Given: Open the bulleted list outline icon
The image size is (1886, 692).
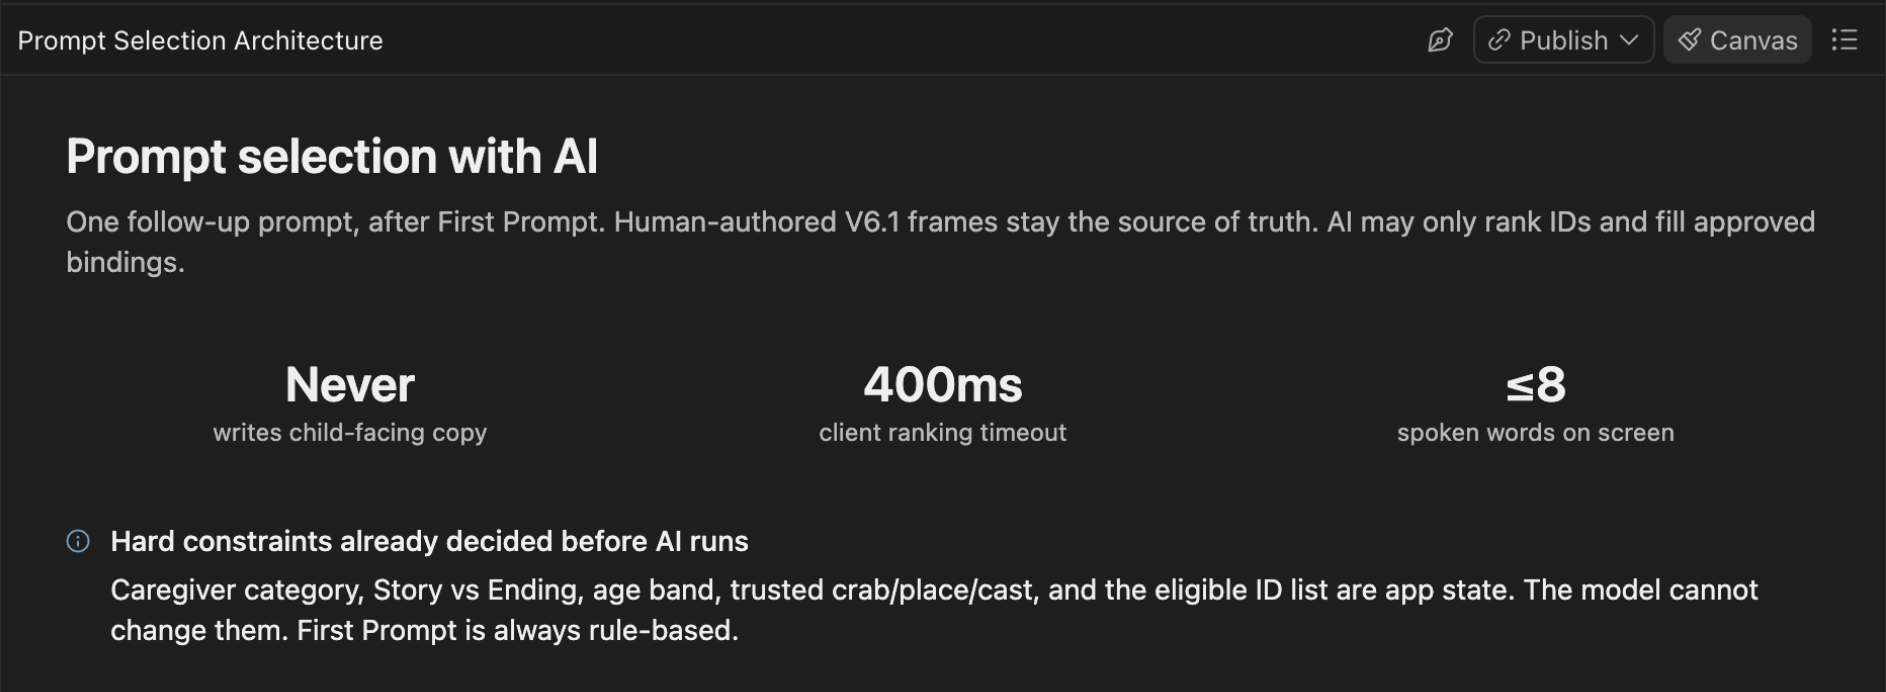Looking at the screenshot, I should click(x=1844, y=40).
